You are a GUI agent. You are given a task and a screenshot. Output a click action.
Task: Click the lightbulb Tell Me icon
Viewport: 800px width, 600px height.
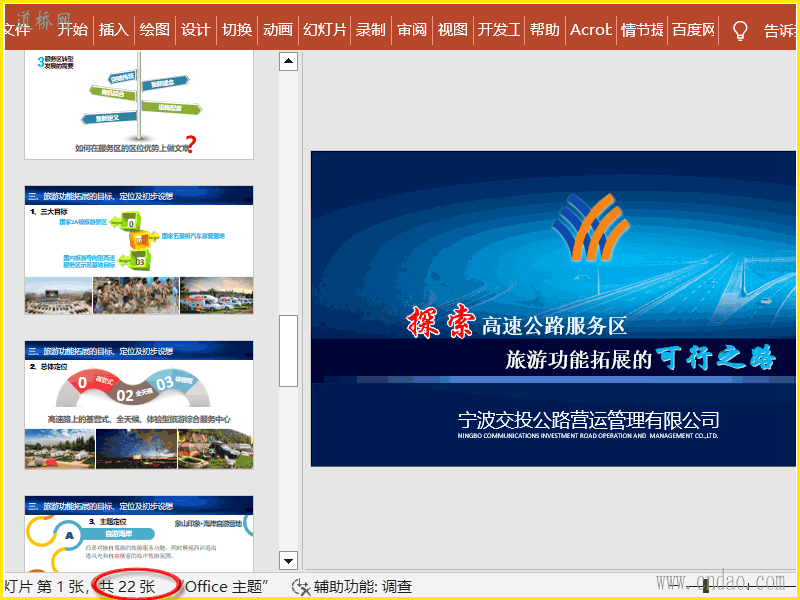click(x=740, y=31)
